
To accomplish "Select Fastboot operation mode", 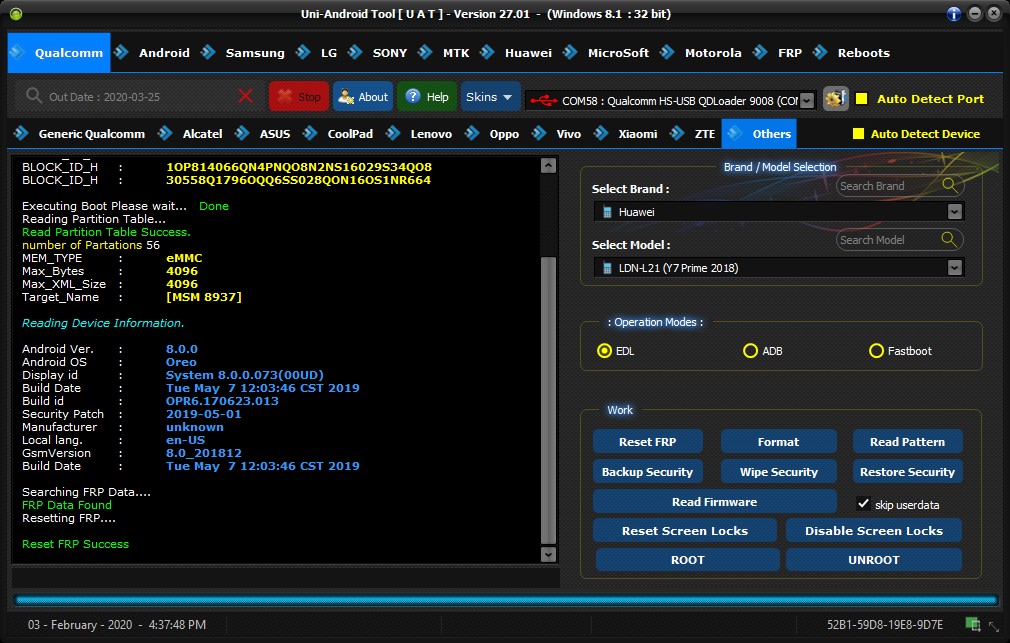I will click(876, 350).
